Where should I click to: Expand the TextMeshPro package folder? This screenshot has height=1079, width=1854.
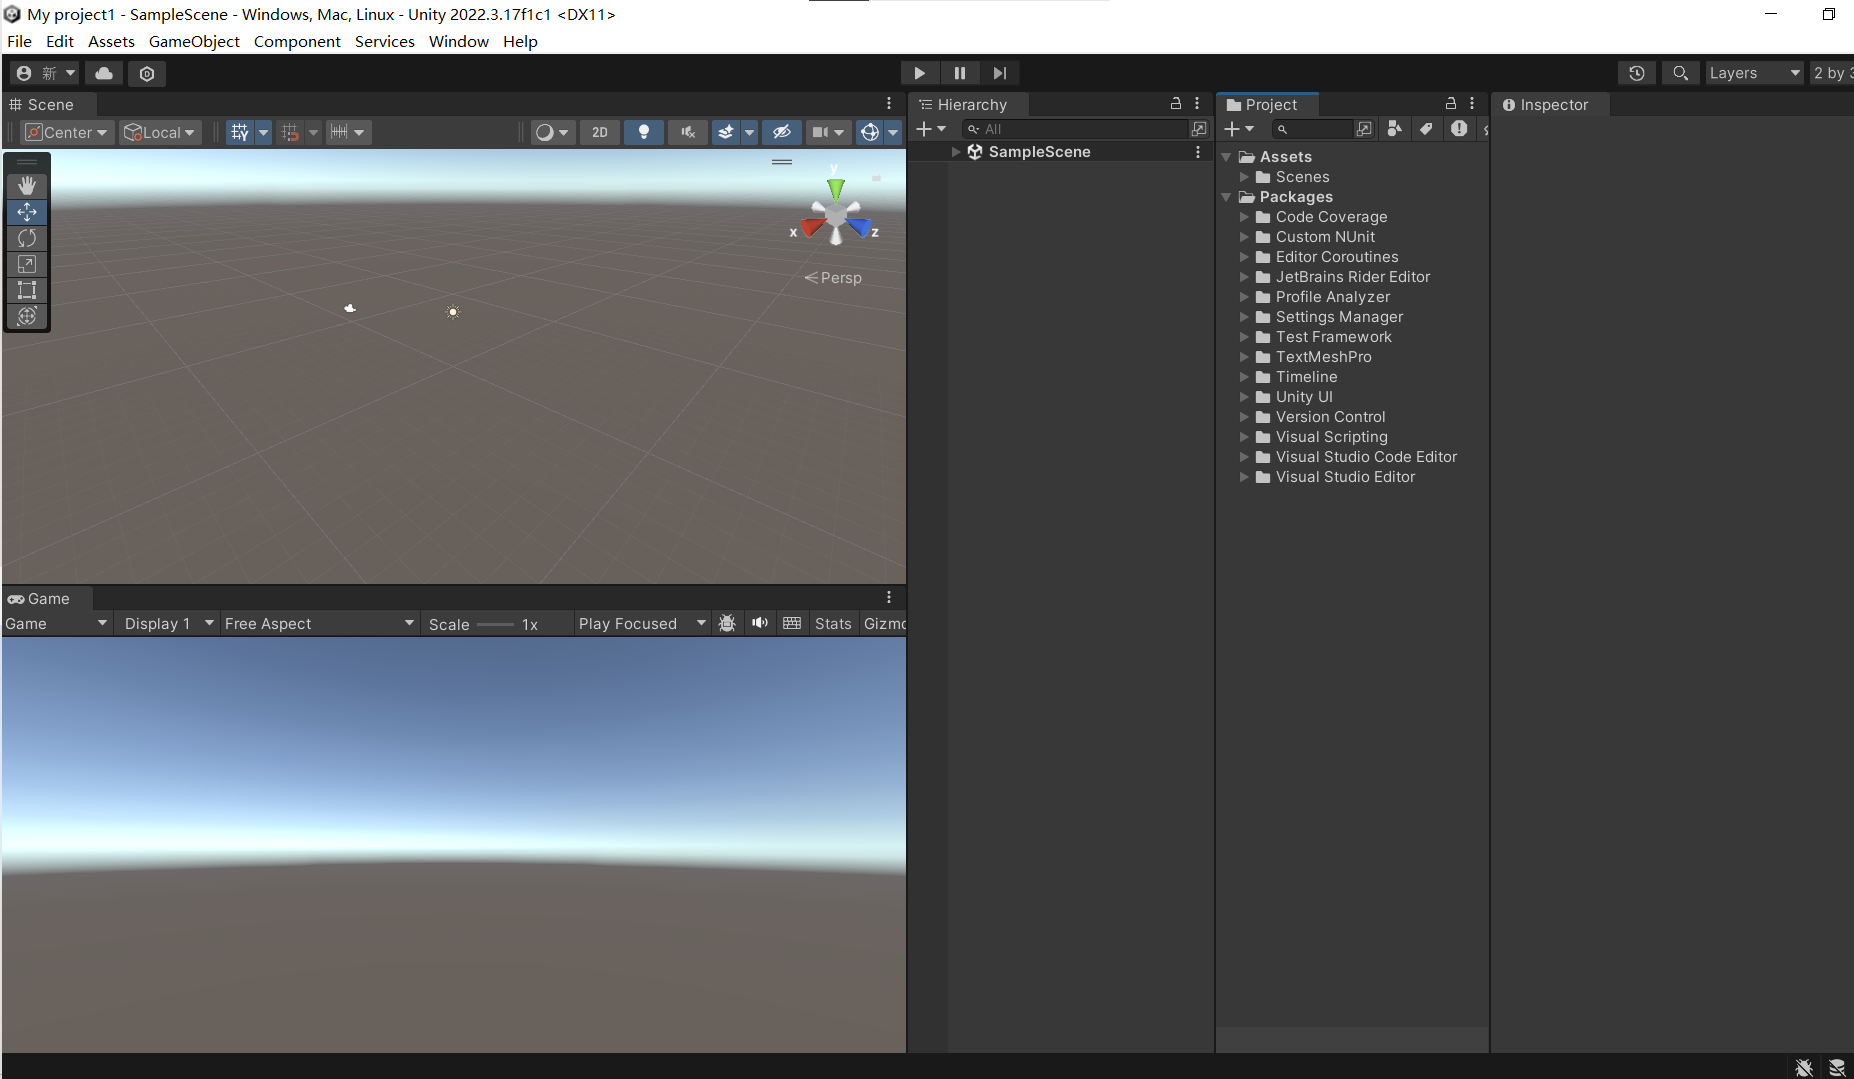1244,357
